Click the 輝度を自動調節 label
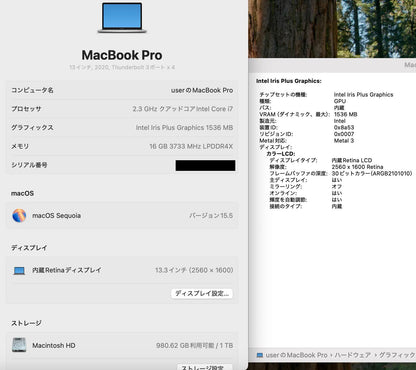The image size is (416, 370). tap(288, 200)
